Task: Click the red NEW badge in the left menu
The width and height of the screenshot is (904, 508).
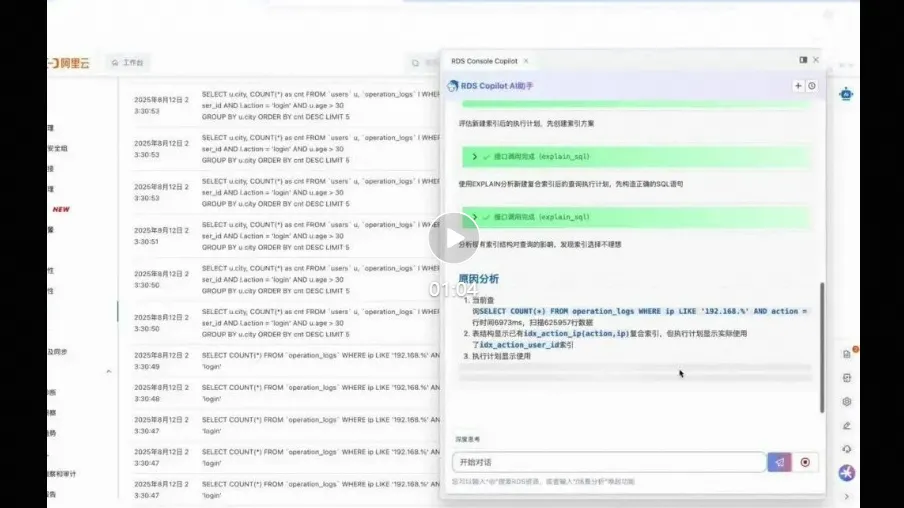Action: 61,209
